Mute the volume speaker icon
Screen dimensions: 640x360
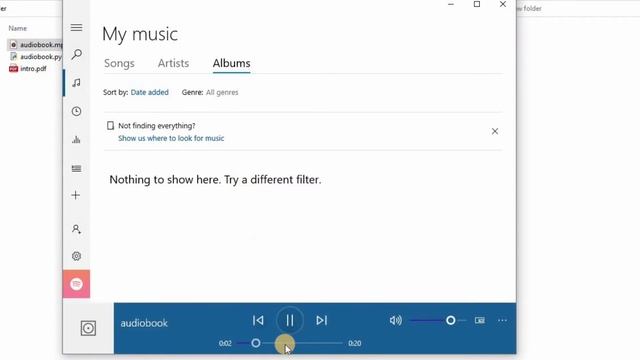pyautogui.click(x=396, y=320)
